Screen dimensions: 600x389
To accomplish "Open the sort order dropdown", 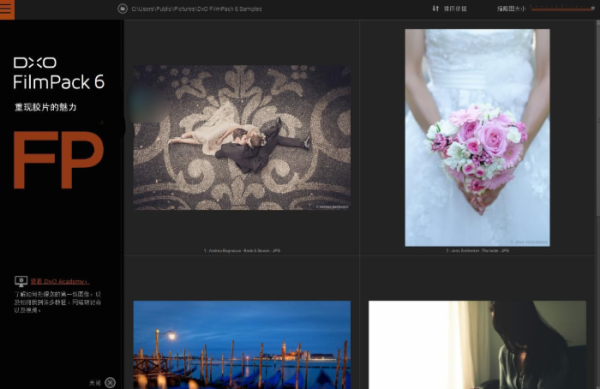I will pyautogui.click(x=455, y=9).
